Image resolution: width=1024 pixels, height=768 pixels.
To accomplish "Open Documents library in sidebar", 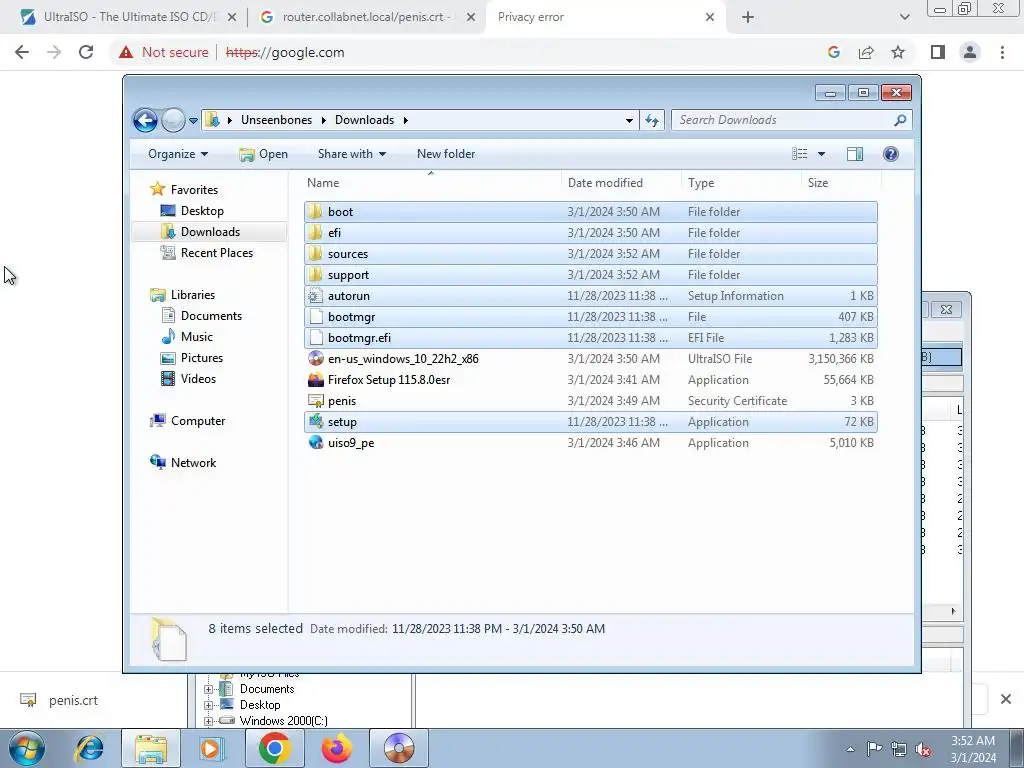I will pos(211,316).
